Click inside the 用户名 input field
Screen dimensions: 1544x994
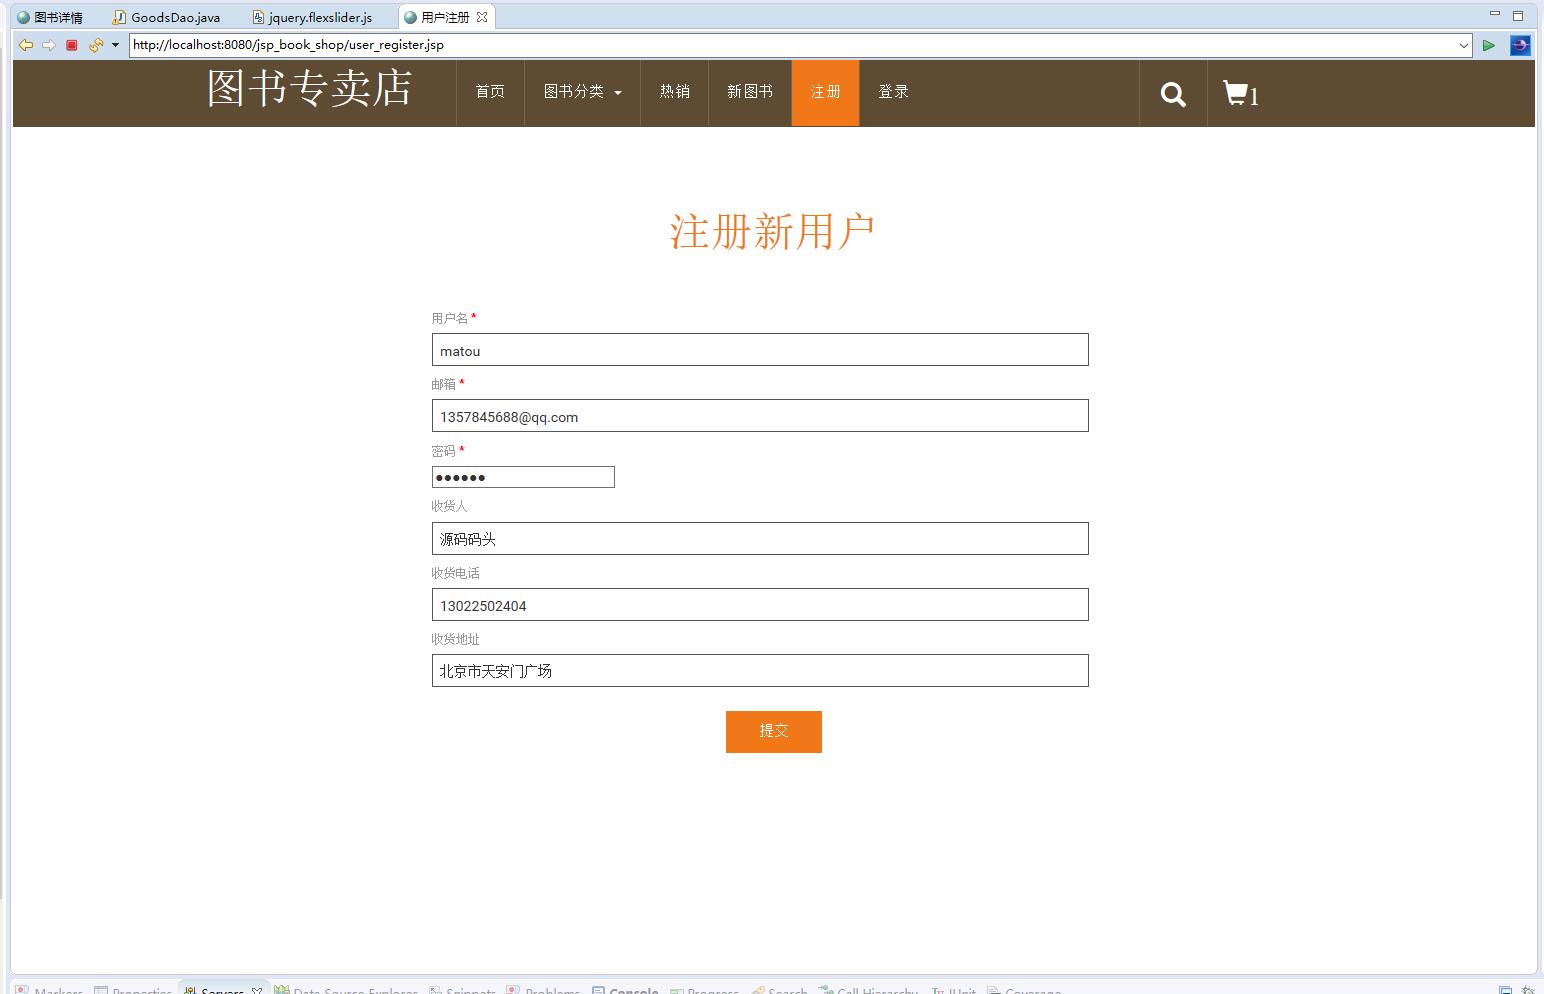tap(759, 349)
